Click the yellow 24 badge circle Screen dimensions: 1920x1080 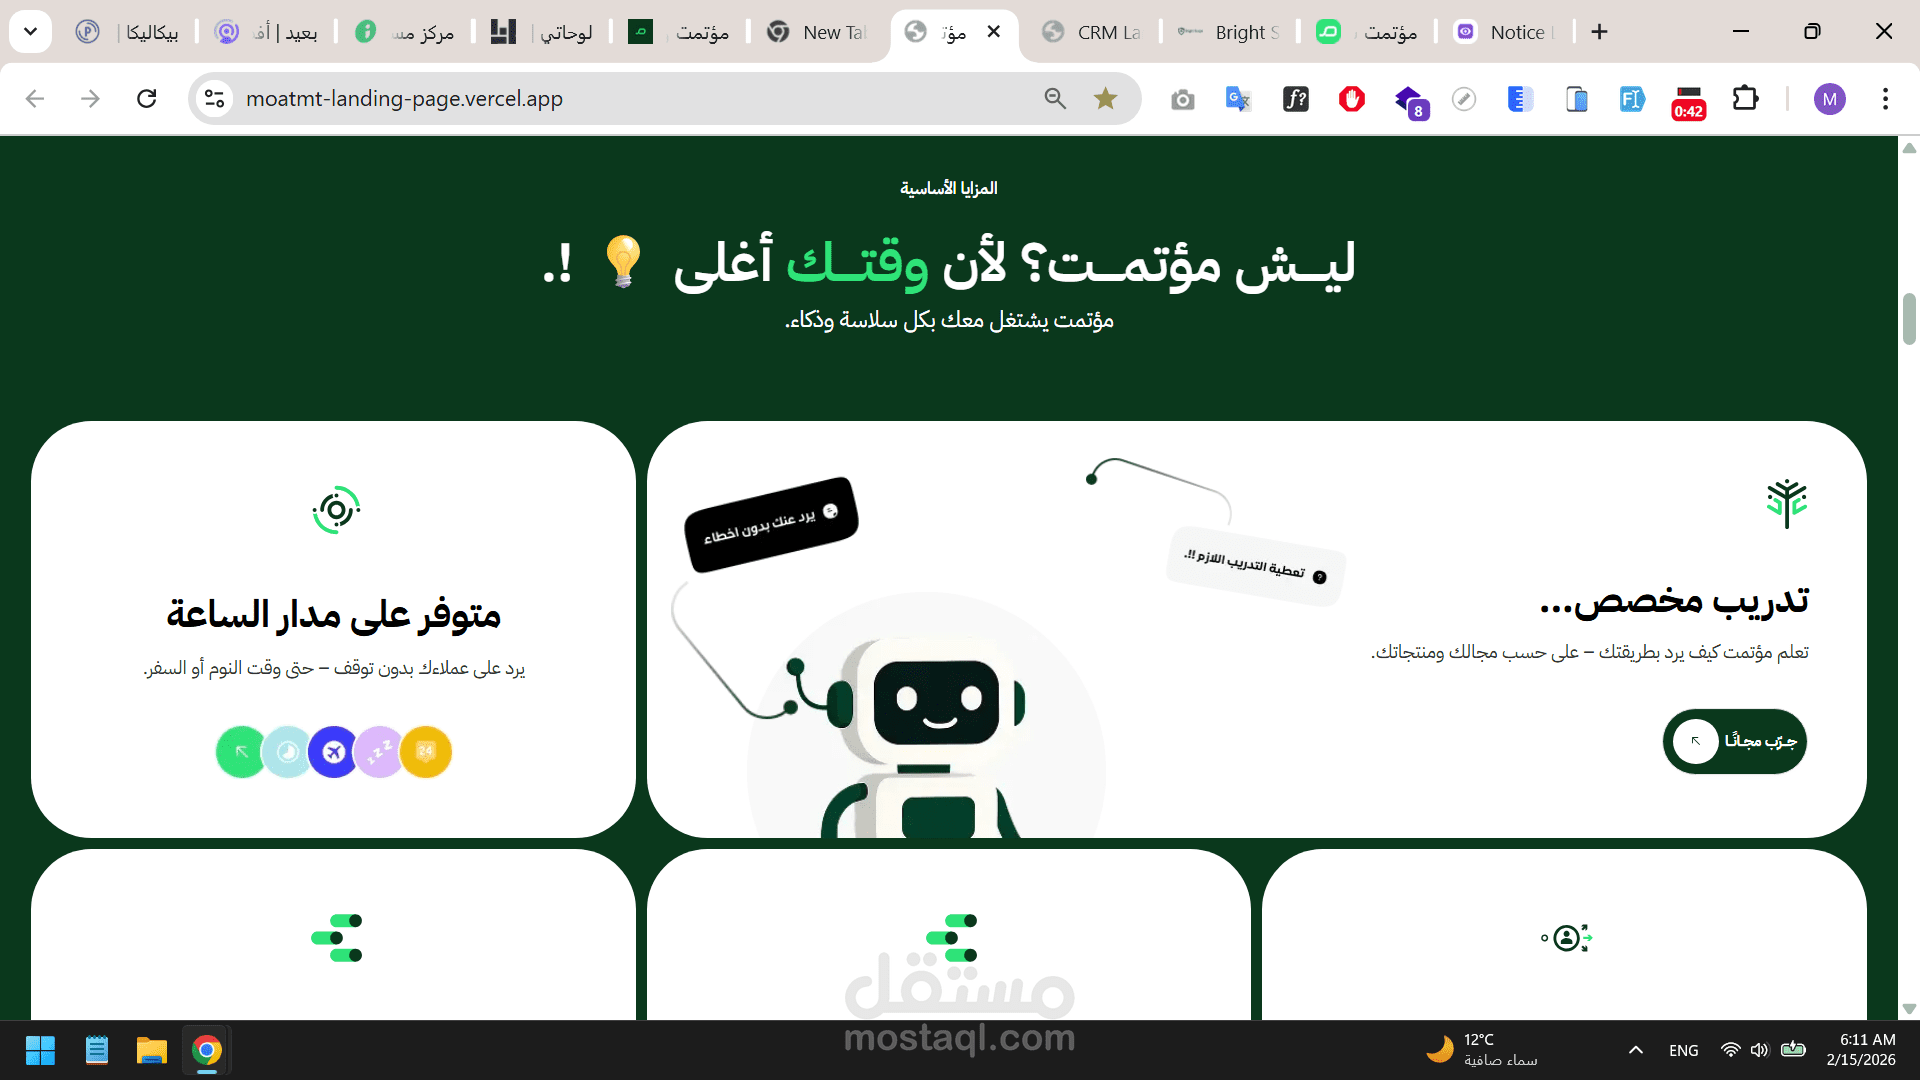(x=426, y=752)
